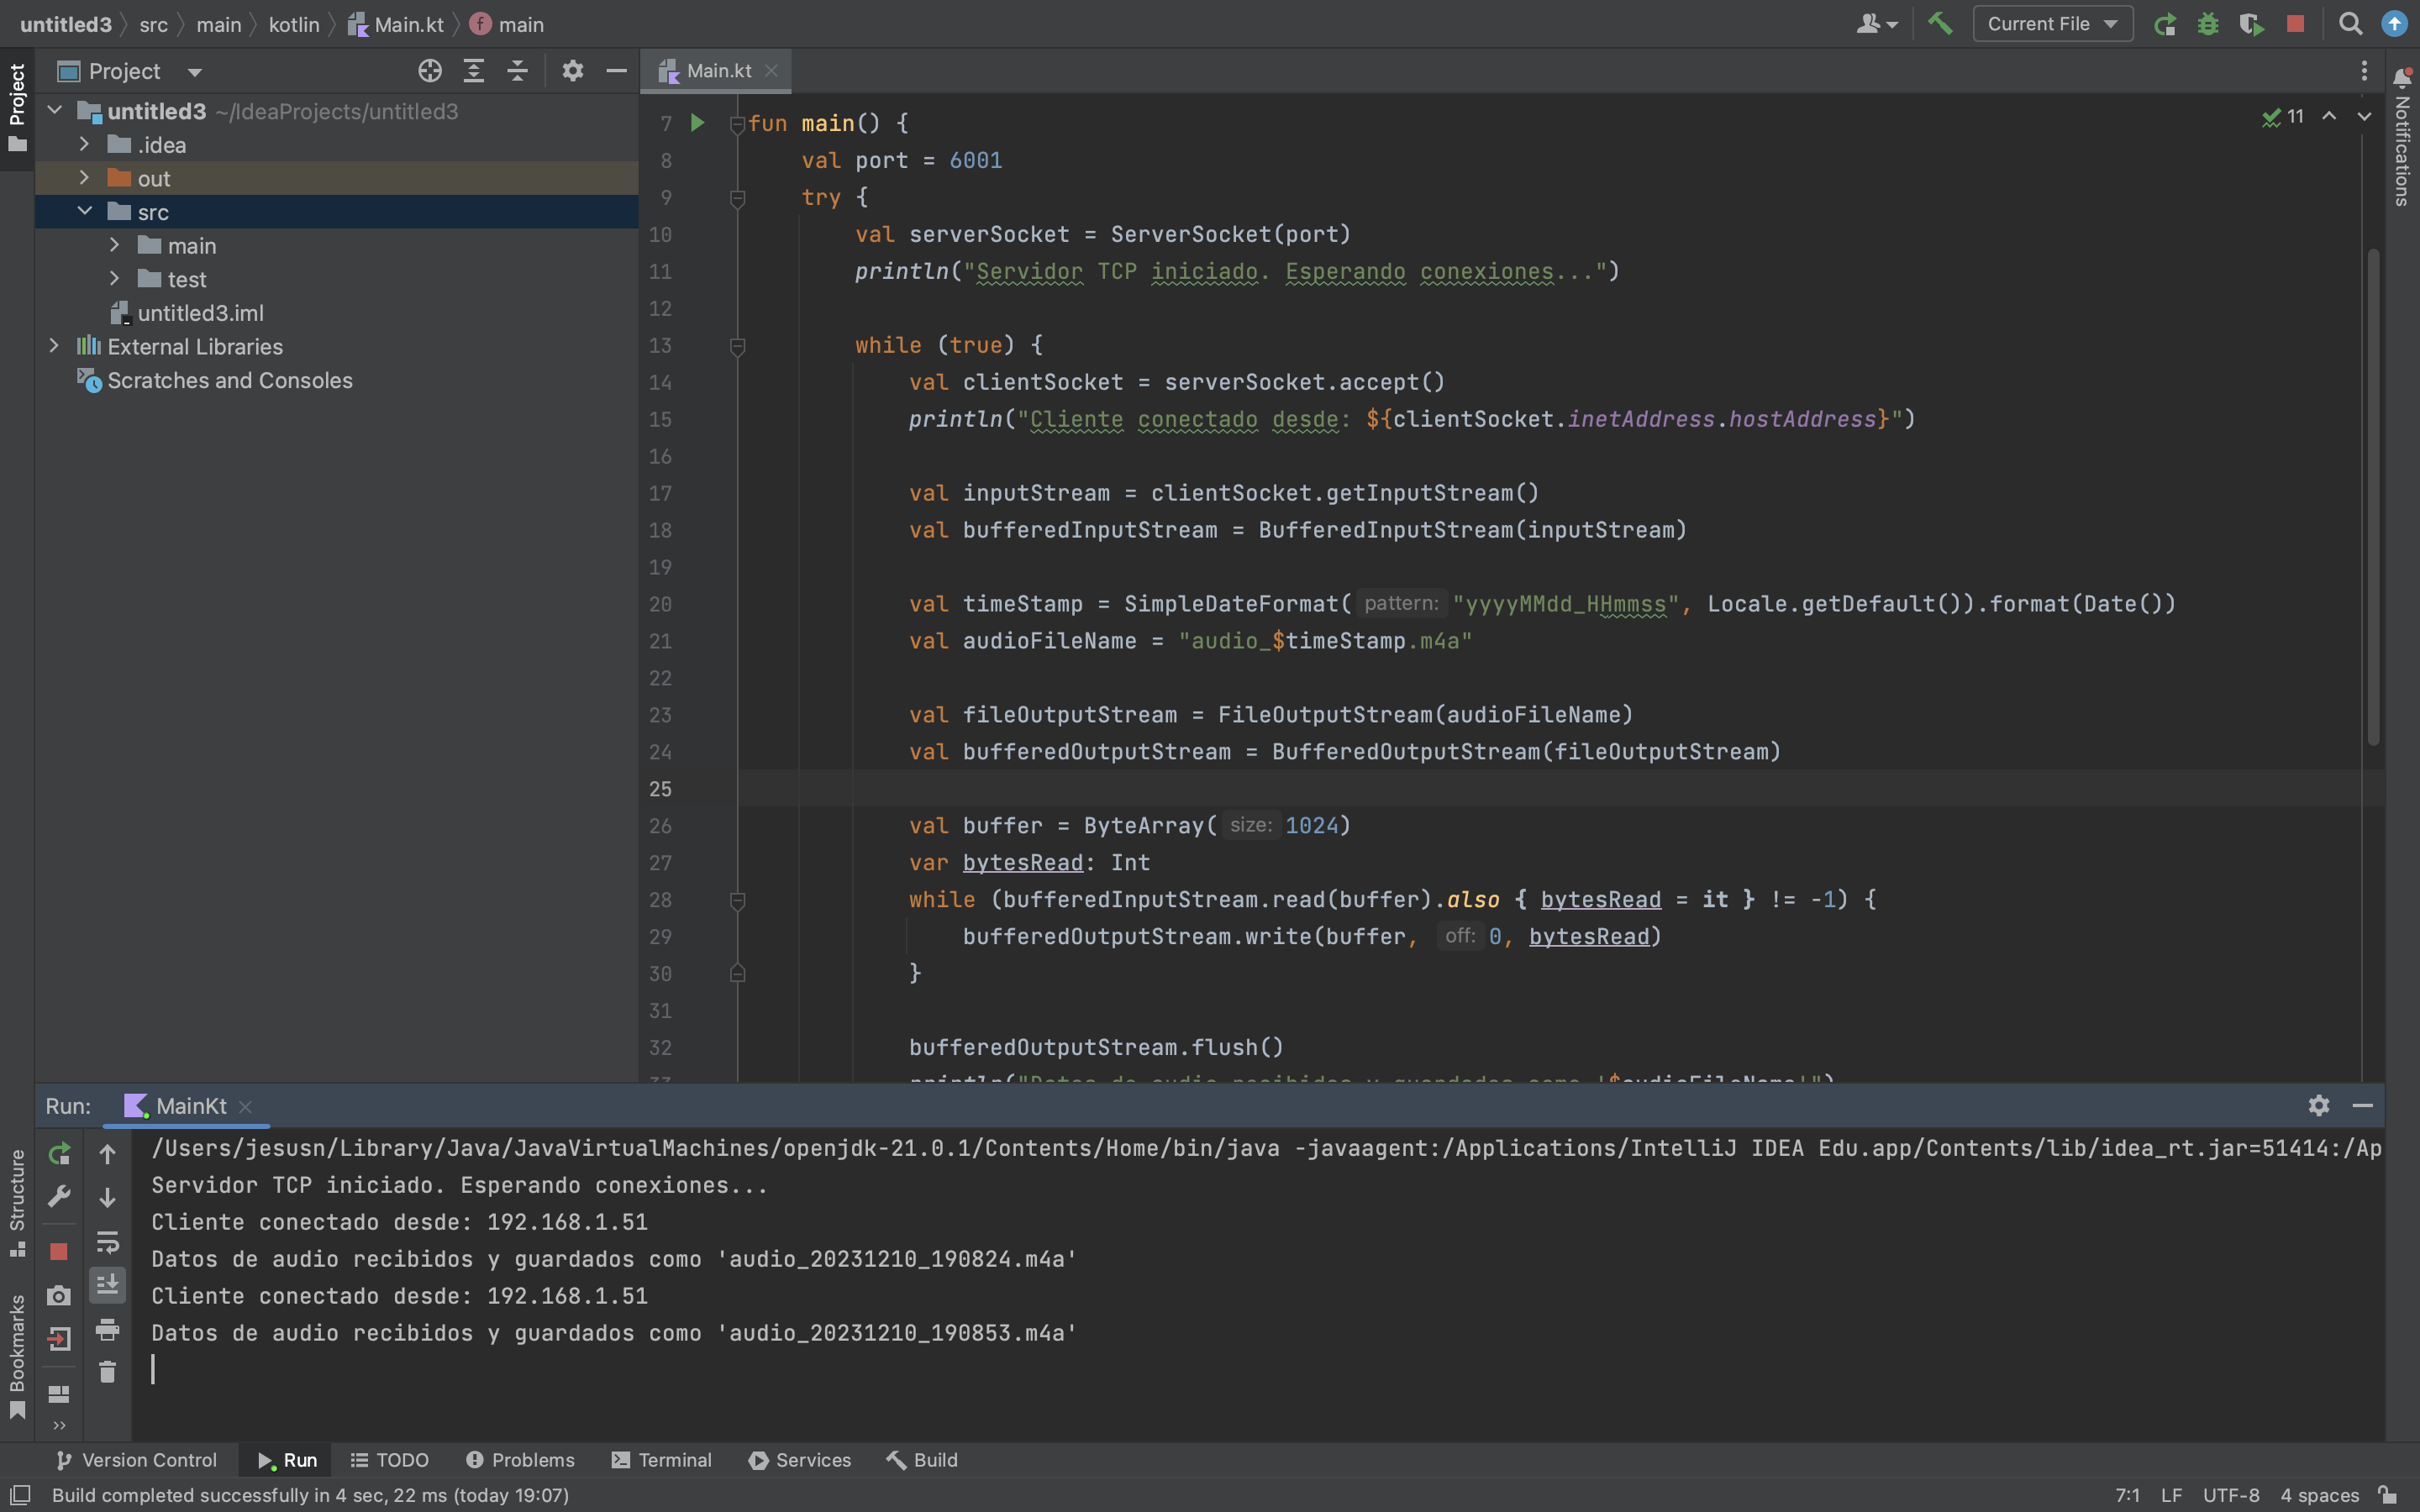Click the red Stop icon in top toolbar
This screenshot has width=2420, height=1512.
tap(2295, 24)
